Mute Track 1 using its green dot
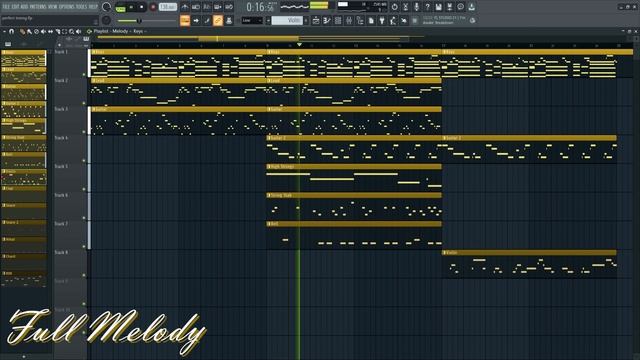This screenshot has height=360, width=640. (84, 75)
